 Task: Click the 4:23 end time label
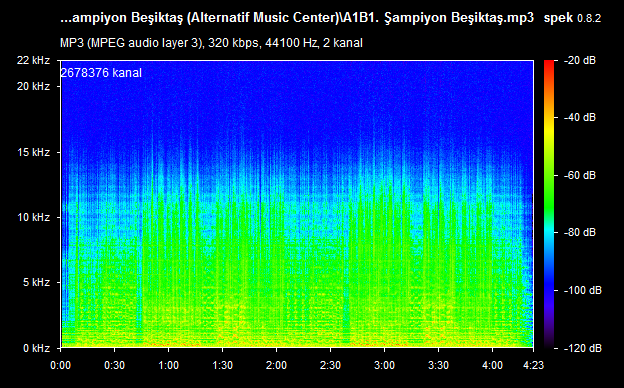pyautogui.click(x=533, y=365)
